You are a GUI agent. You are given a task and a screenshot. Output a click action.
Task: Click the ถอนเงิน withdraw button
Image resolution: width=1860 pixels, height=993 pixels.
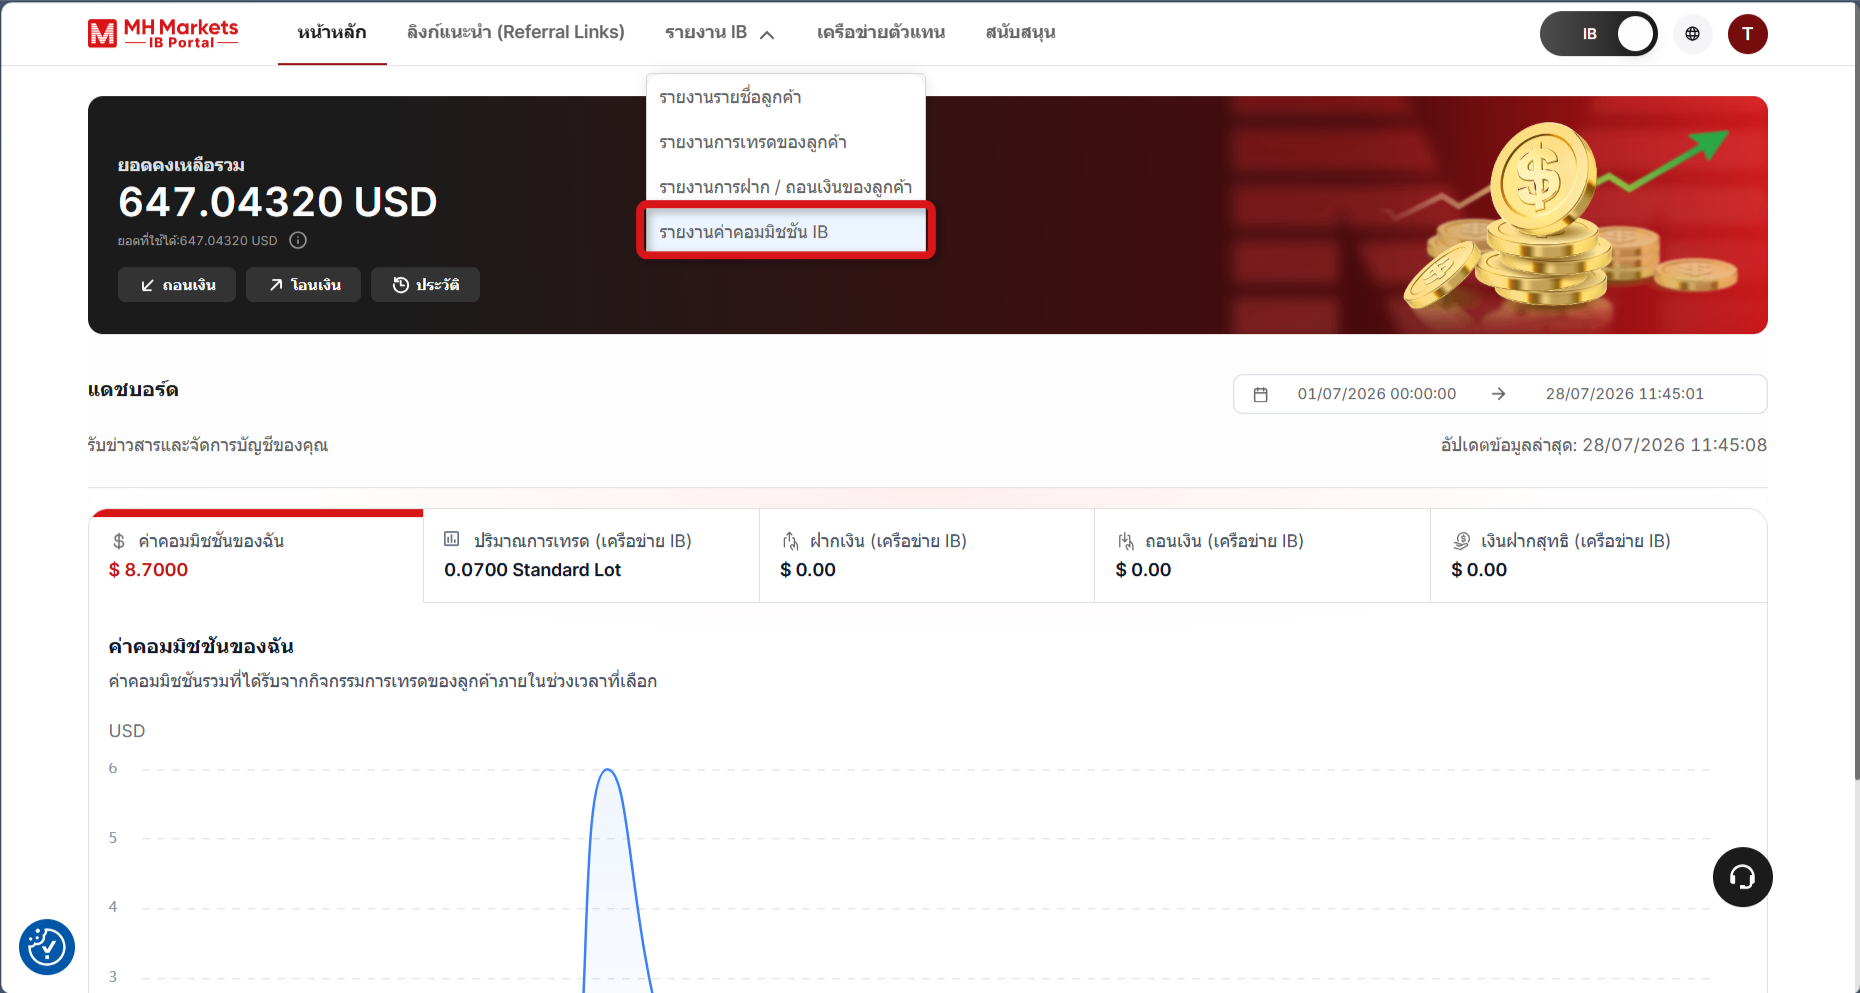[177, 285]
